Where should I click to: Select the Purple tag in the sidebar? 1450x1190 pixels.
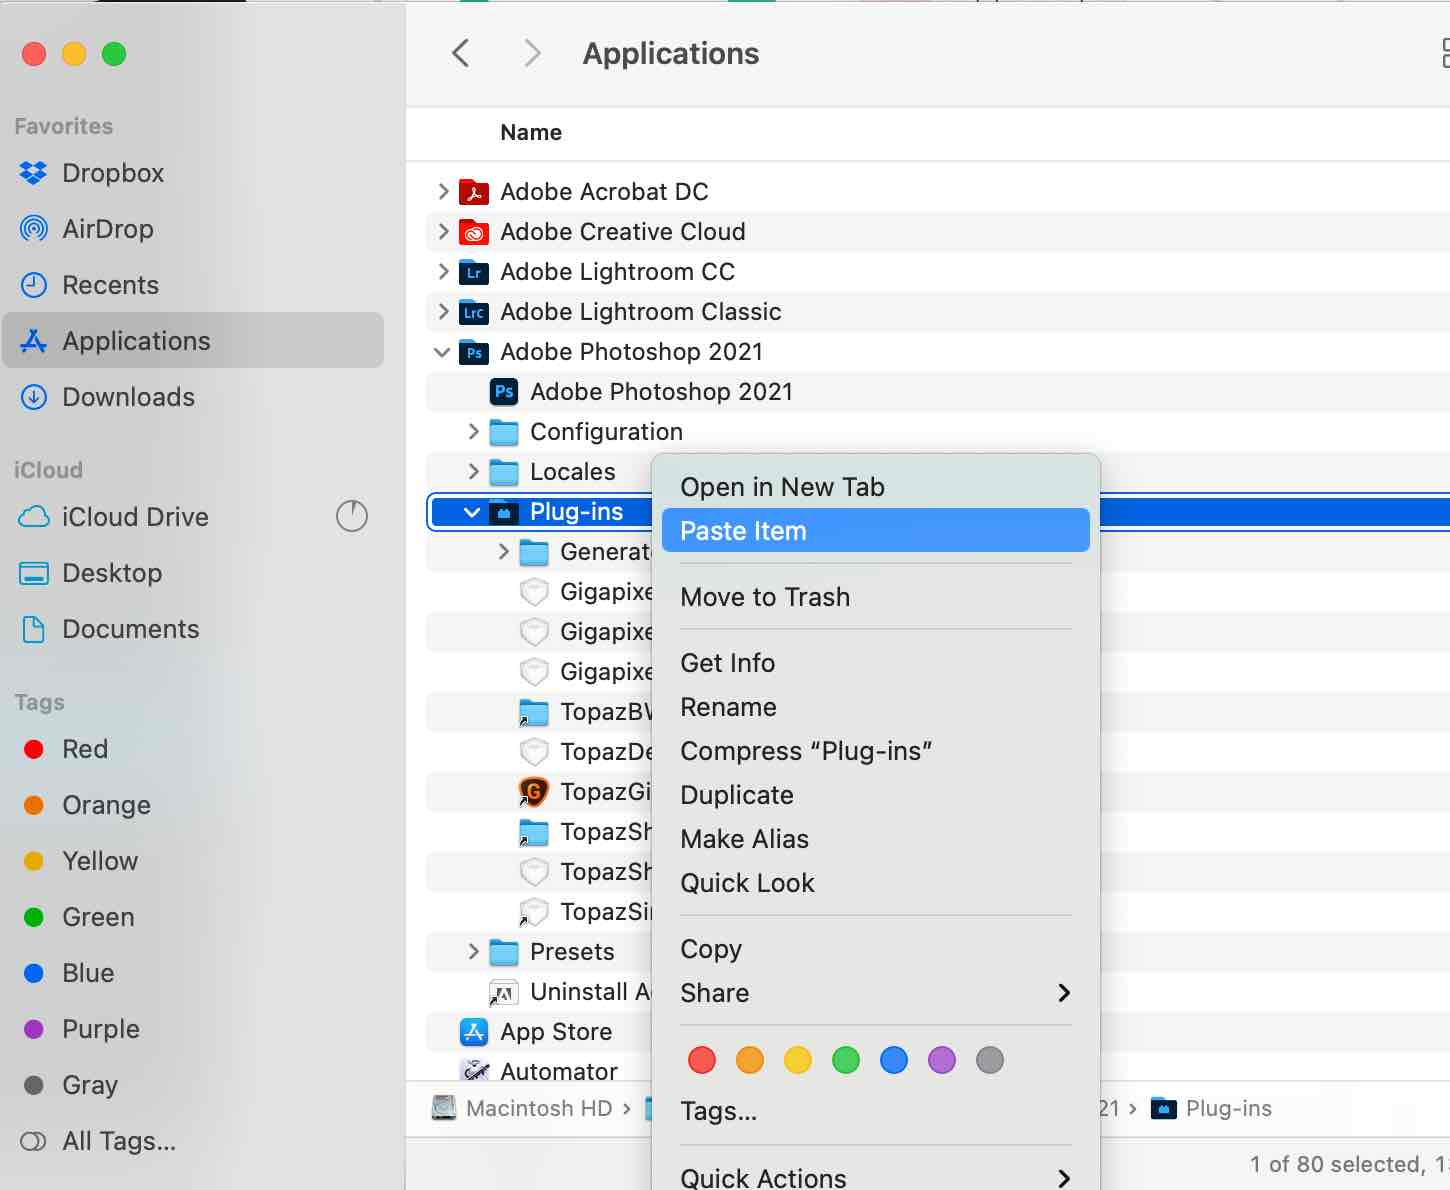pyautogui.click(x=193, y=1029)
